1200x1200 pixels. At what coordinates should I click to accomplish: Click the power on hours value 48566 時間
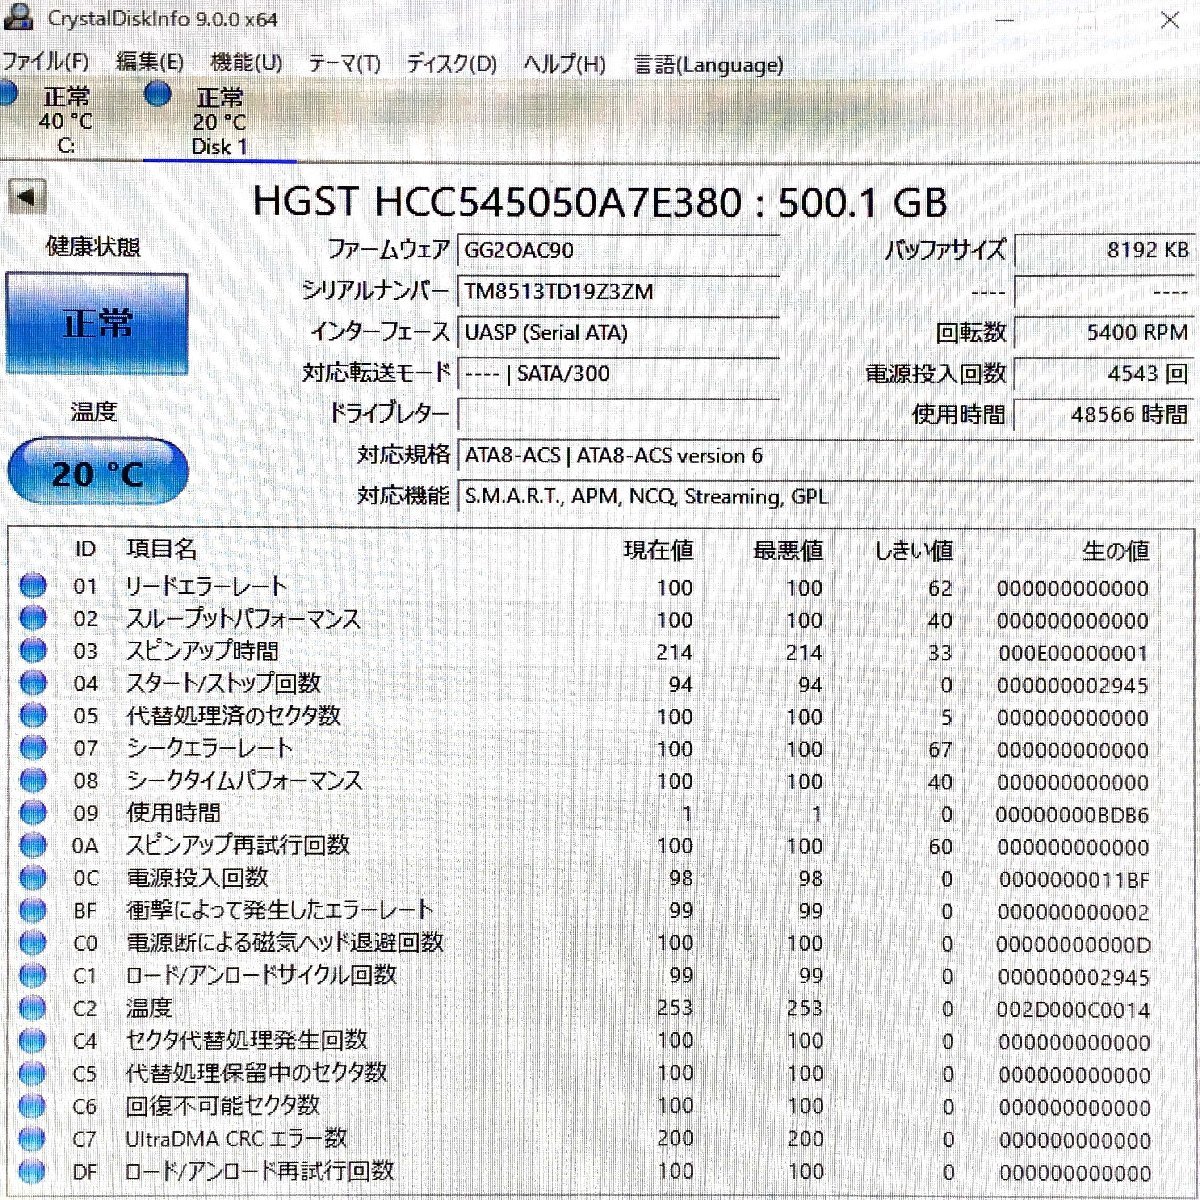(x=1104, y=414)
